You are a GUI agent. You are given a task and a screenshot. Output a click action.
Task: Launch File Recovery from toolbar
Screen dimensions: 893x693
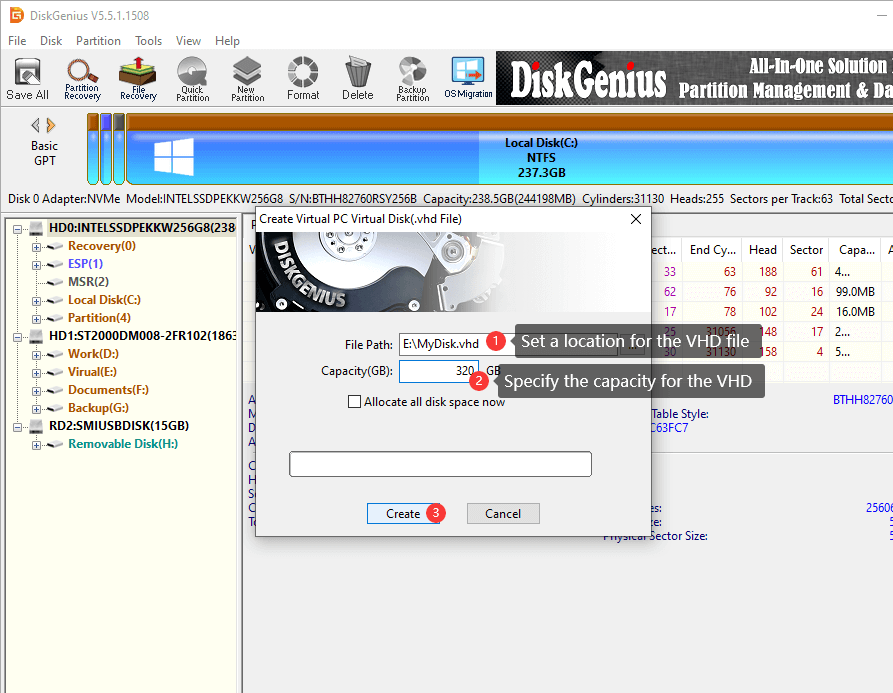(x=138, y=79)
